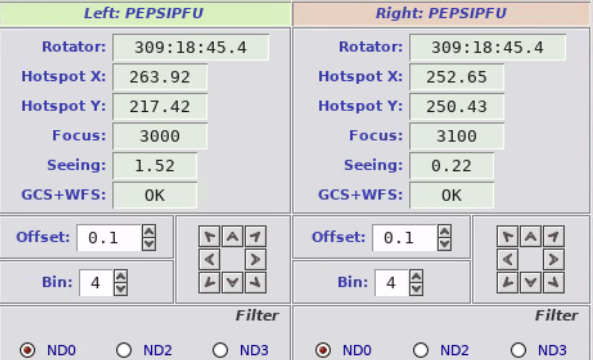Click the up arrow in Left offset pad
Viewport: 593px width, 360px height.
click(233, 237)
